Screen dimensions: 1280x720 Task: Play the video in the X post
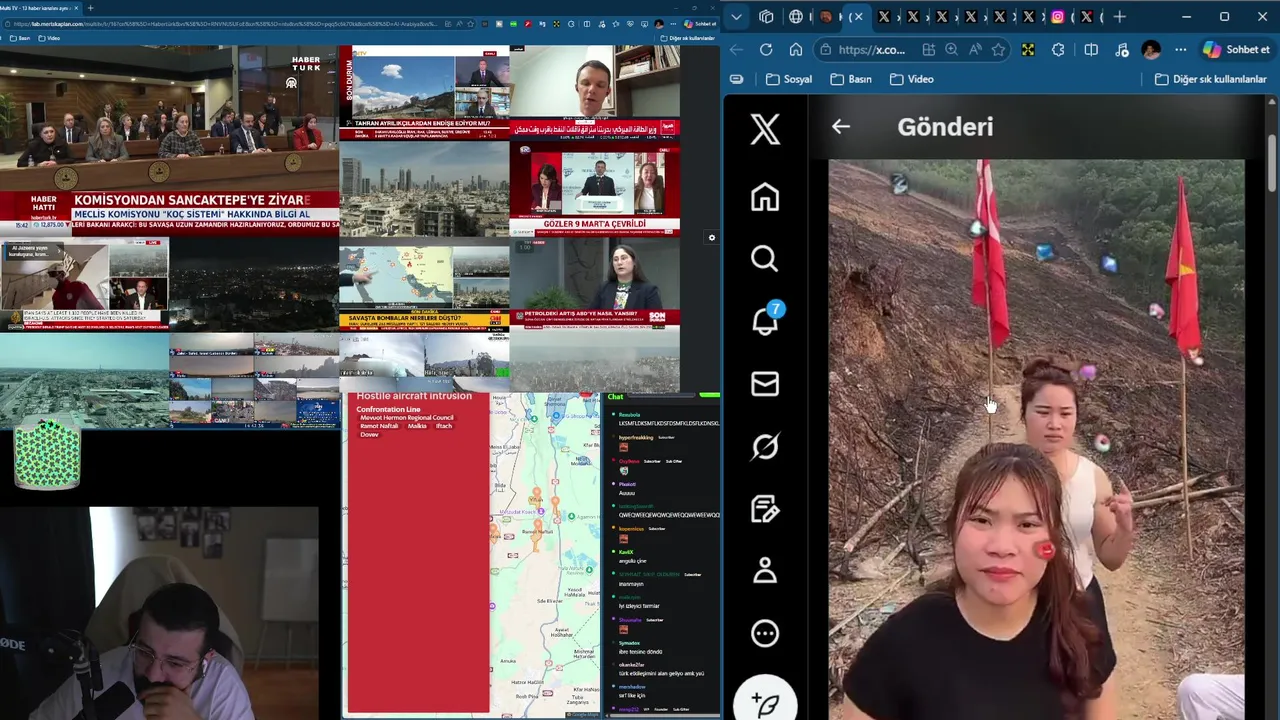1036,440
